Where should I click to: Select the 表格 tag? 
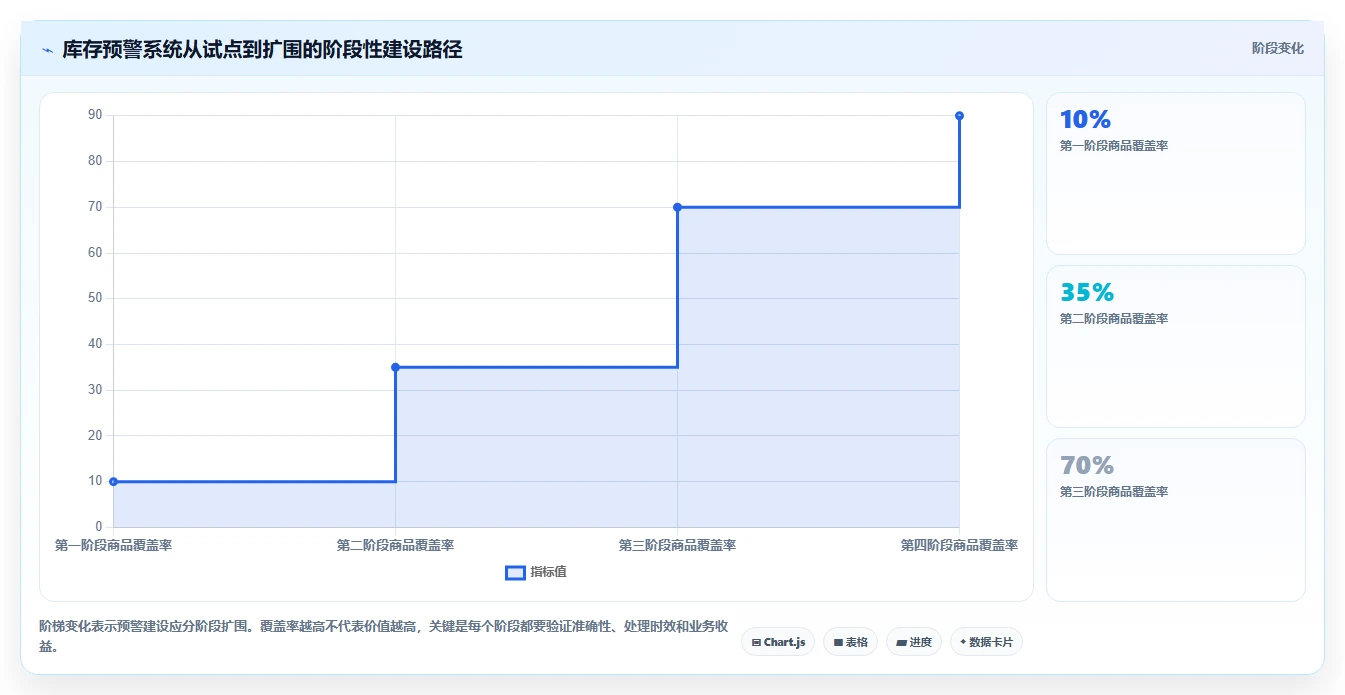point(850,642)
